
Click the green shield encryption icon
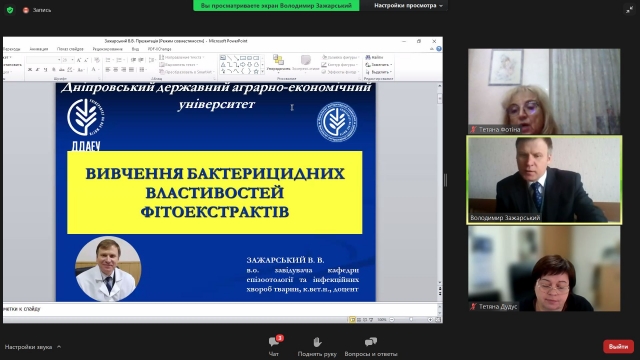[10, 10]
